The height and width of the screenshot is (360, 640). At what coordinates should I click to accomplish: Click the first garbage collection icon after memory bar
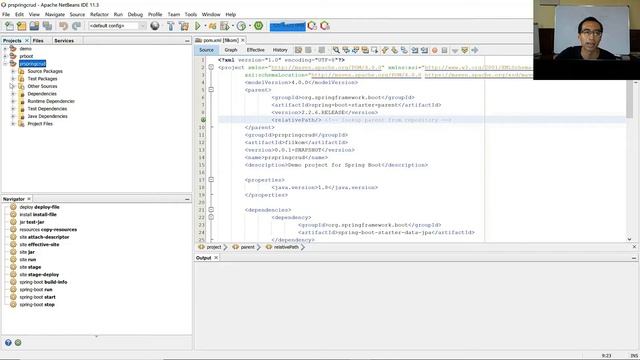(312, 26)
